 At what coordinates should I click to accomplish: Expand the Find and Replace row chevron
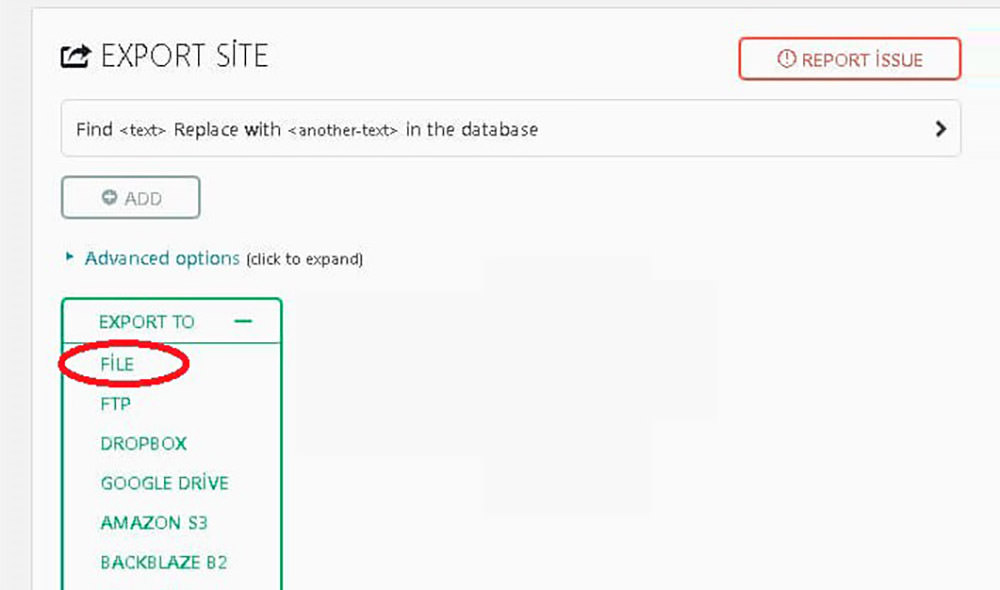(940, 129)
